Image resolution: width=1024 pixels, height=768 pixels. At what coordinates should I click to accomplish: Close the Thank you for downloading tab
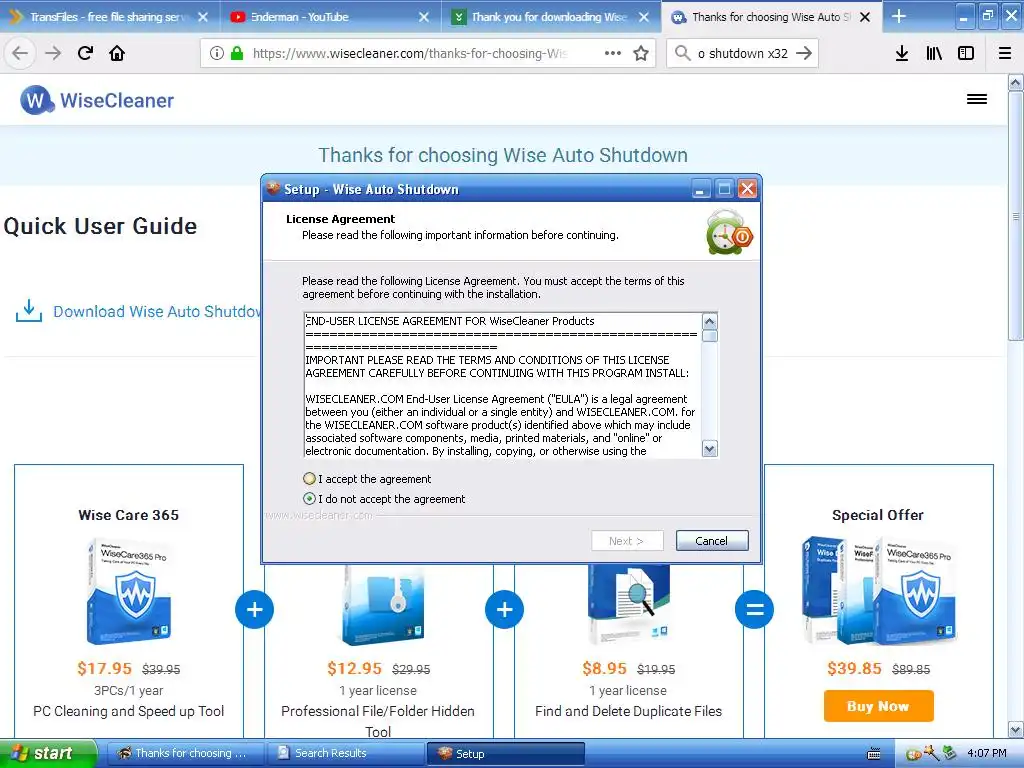644,17
